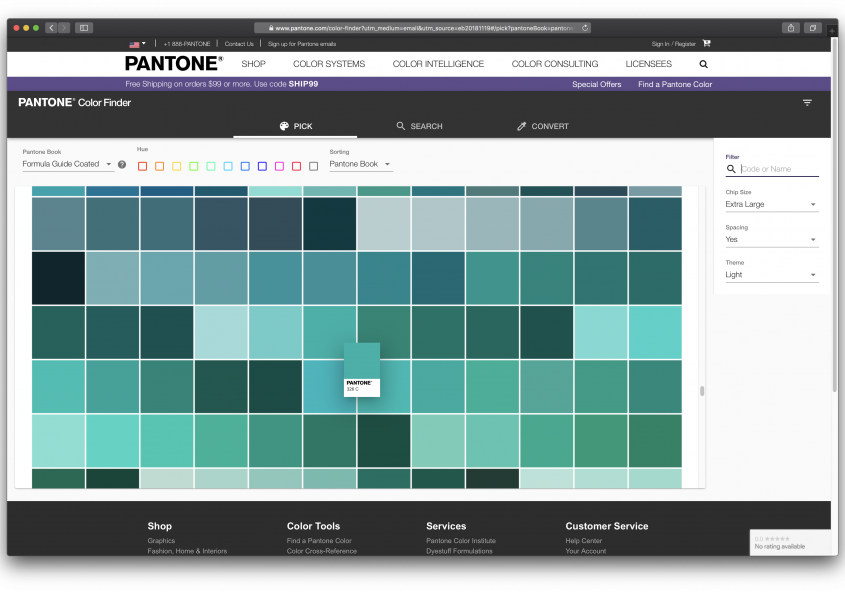
Task: Open the Help Center footer link
Action: [583, 541]
